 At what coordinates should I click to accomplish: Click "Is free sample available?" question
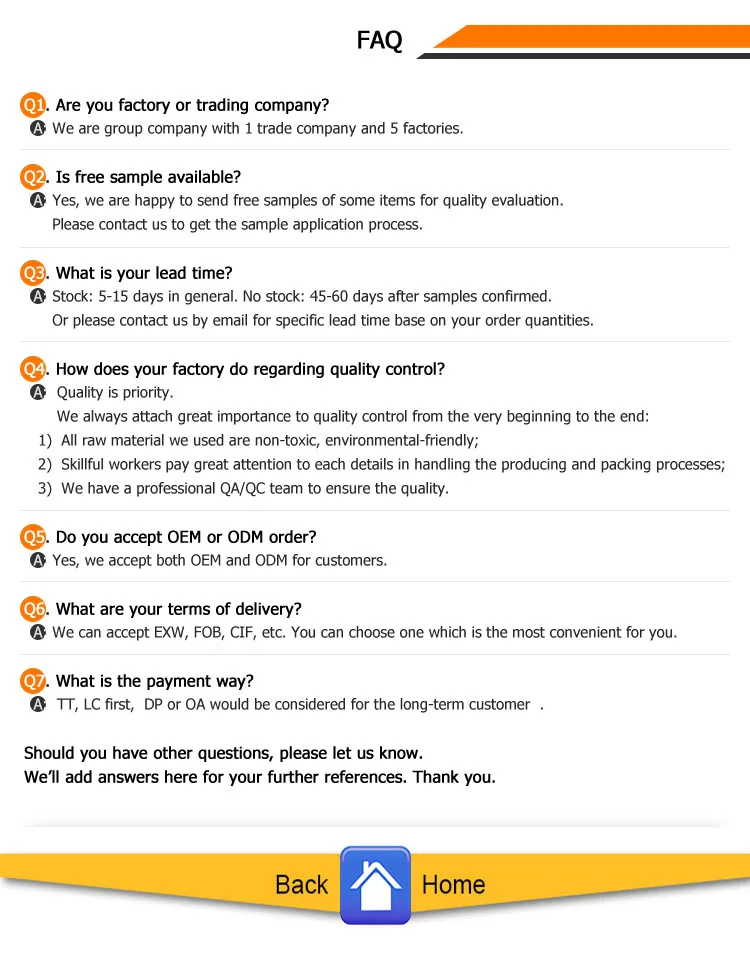[x=148, y=177]
